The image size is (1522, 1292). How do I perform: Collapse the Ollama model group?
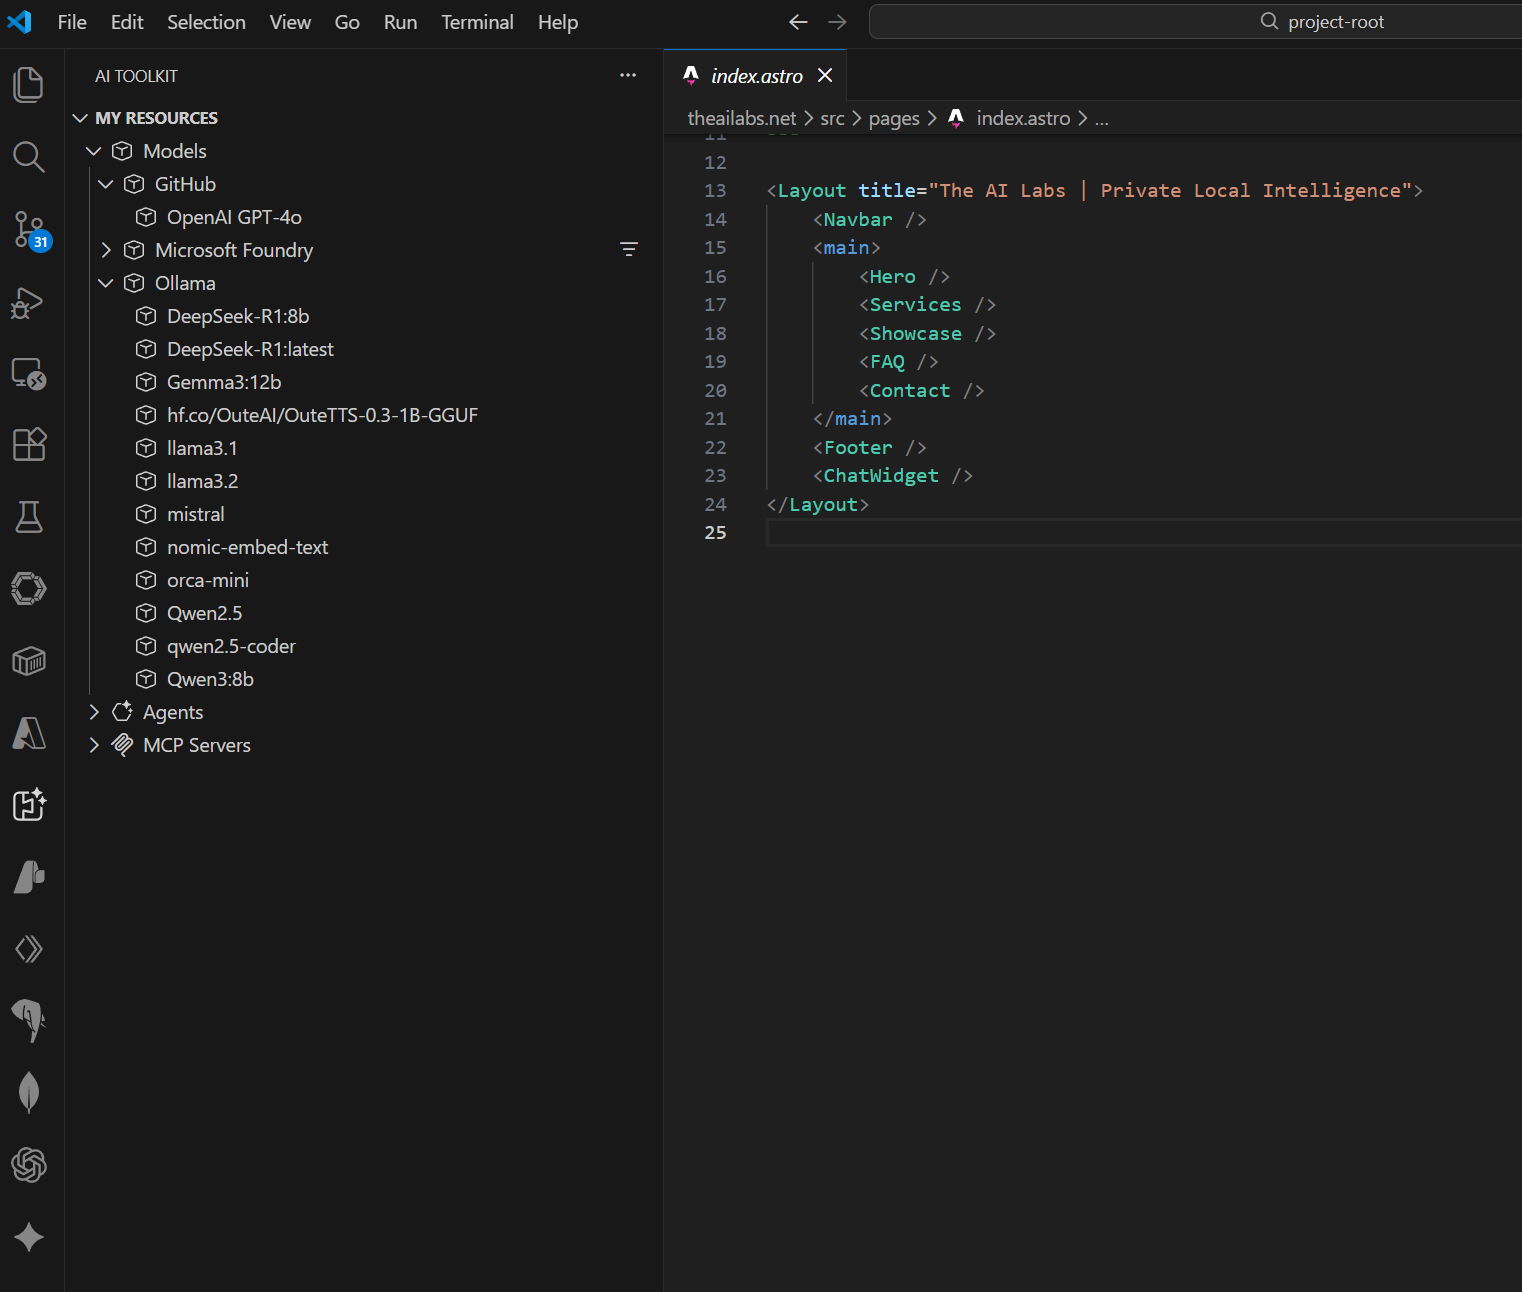pyautogui.click(x=106, y=283)
